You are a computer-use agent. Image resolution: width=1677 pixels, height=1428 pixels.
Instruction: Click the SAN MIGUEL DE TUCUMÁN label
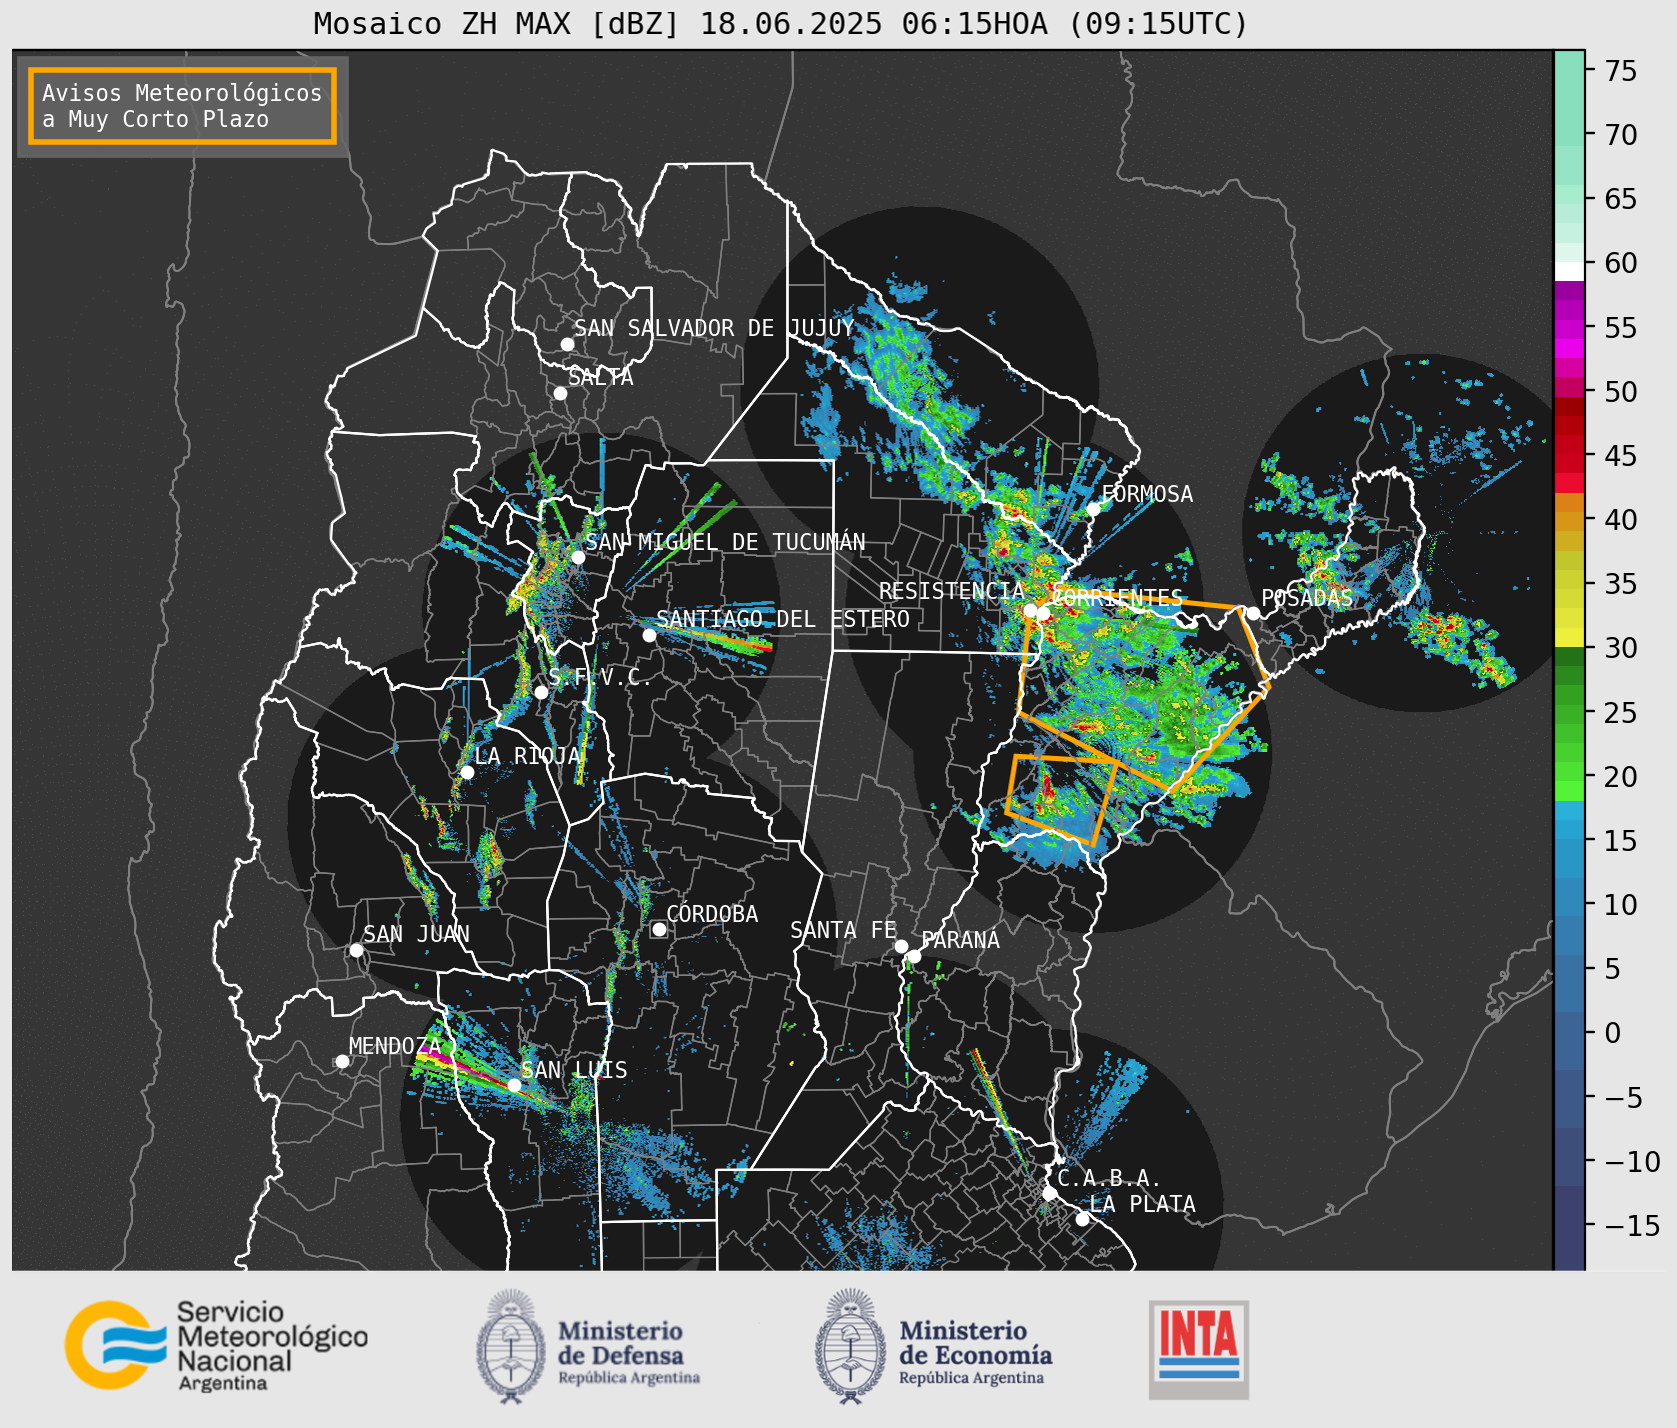pos(725,542)
